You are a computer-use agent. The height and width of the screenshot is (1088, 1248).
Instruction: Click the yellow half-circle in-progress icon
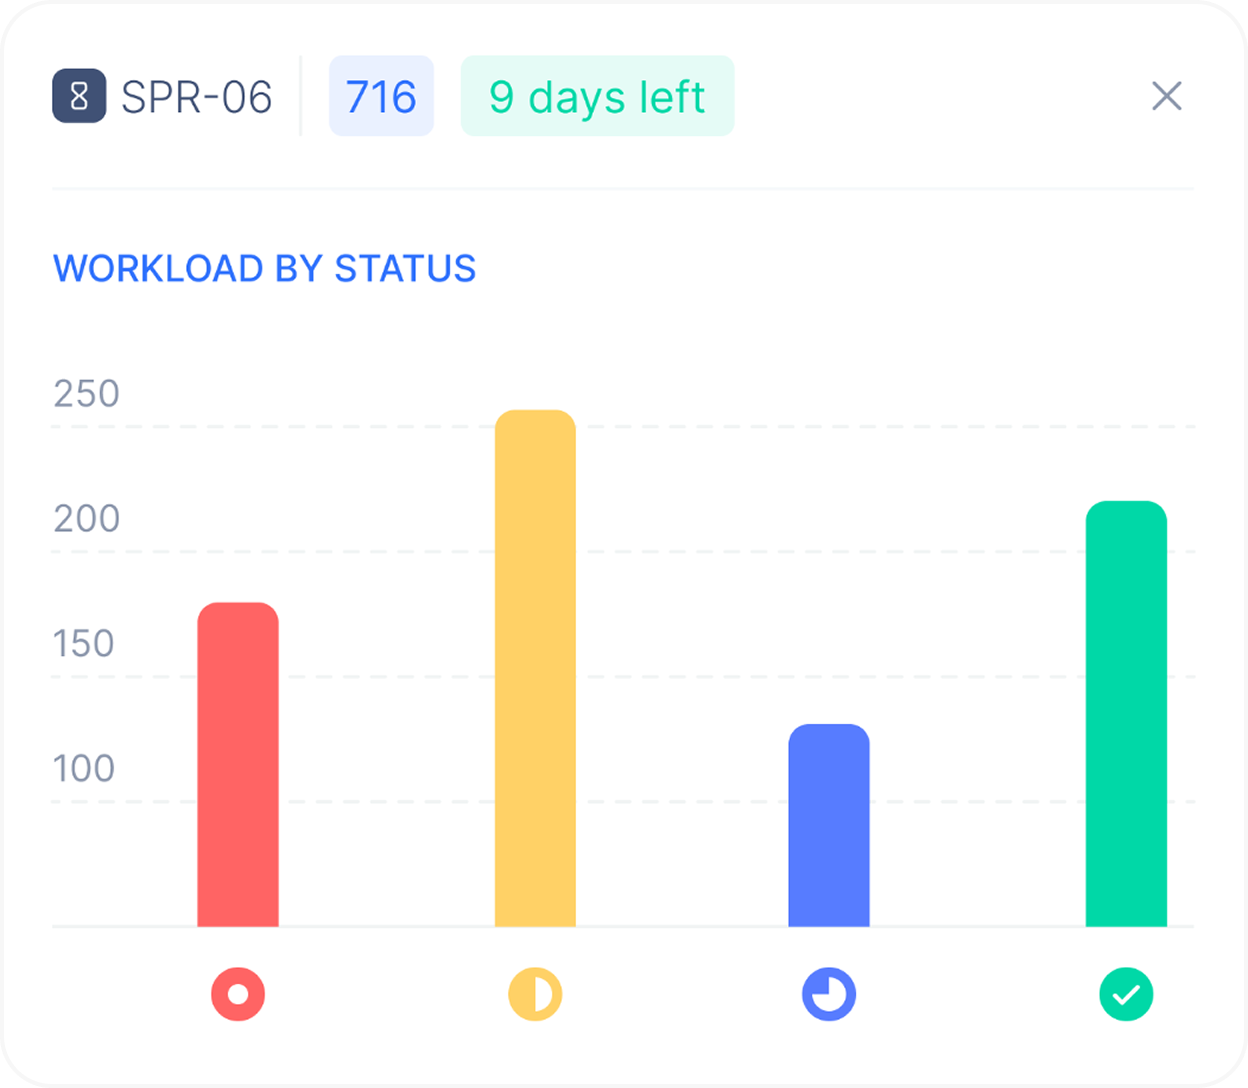535,994
